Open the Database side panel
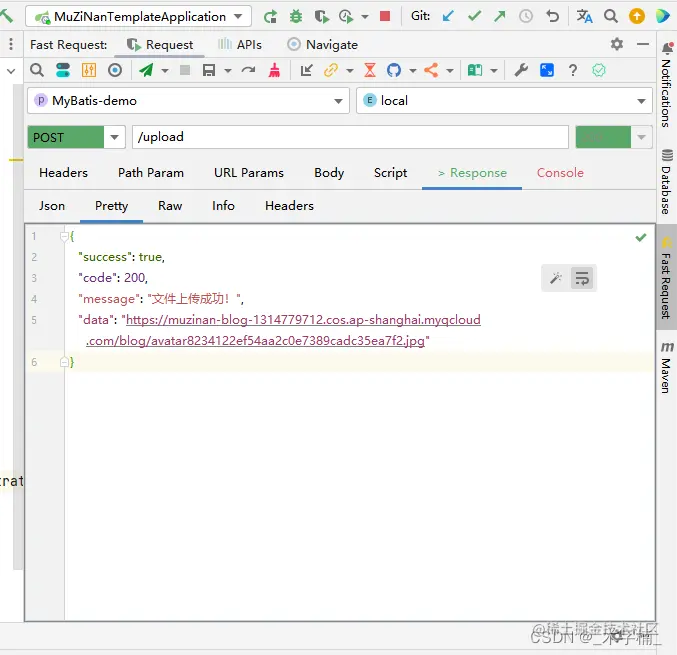Viewport: 677px width, 655px height. (x=667, y=181)
